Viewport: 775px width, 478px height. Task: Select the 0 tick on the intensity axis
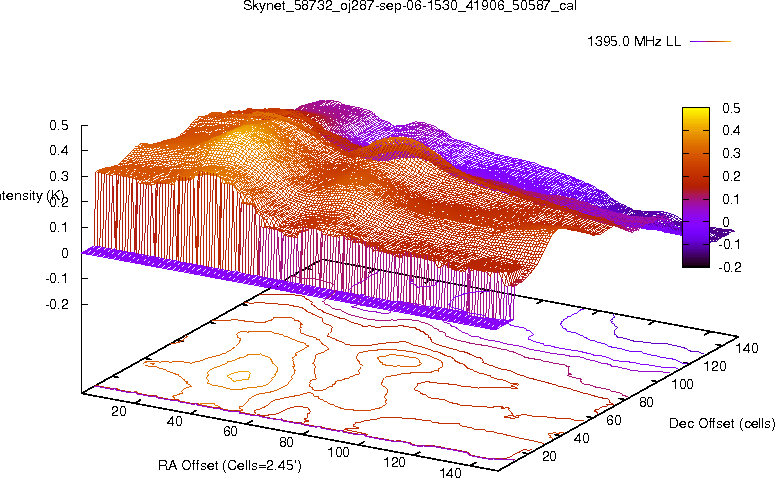(65, 254)
